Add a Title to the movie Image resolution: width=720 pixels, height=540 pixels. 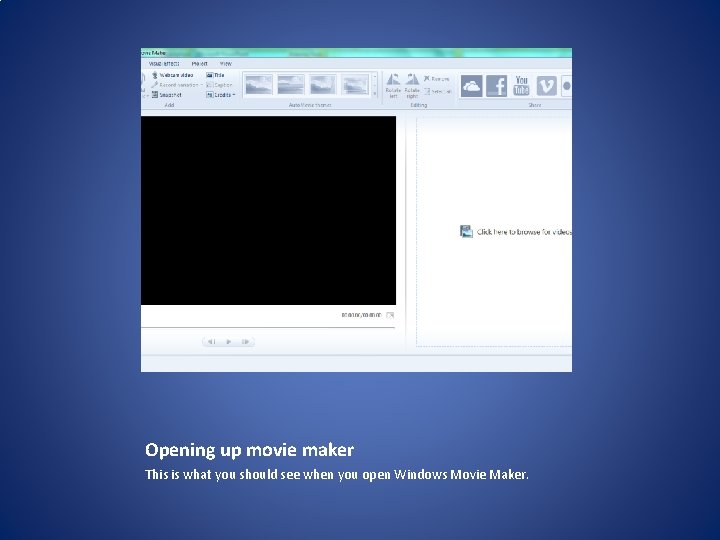coord(215,75)
